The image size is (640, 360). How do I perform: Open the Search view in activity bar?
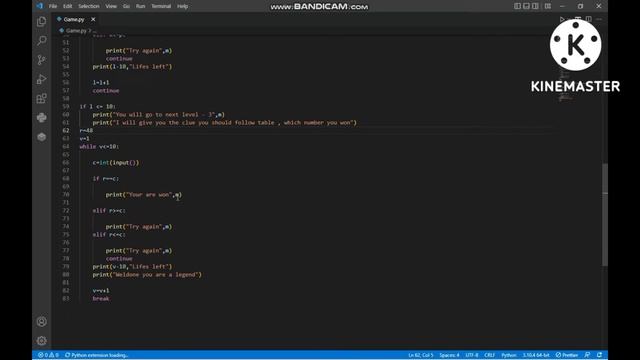click(x=42, y=40)
